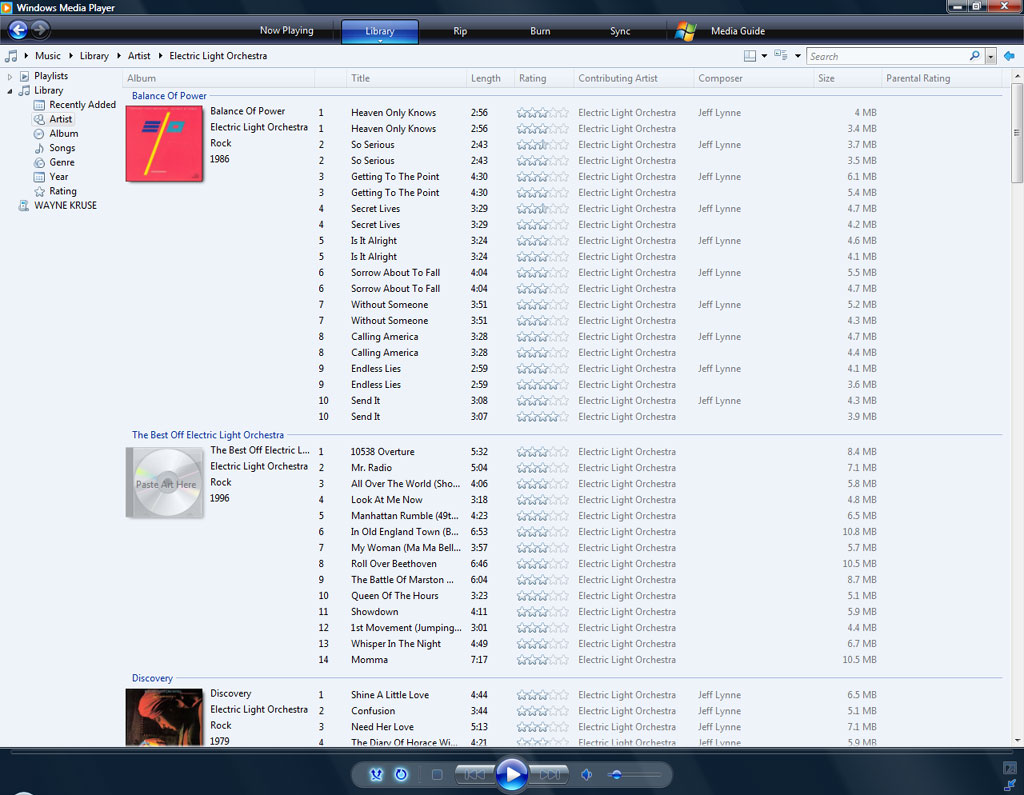1024x795 pixels.
Task: Sort by the Contributing Artist column header
Action: click(633, 78)
